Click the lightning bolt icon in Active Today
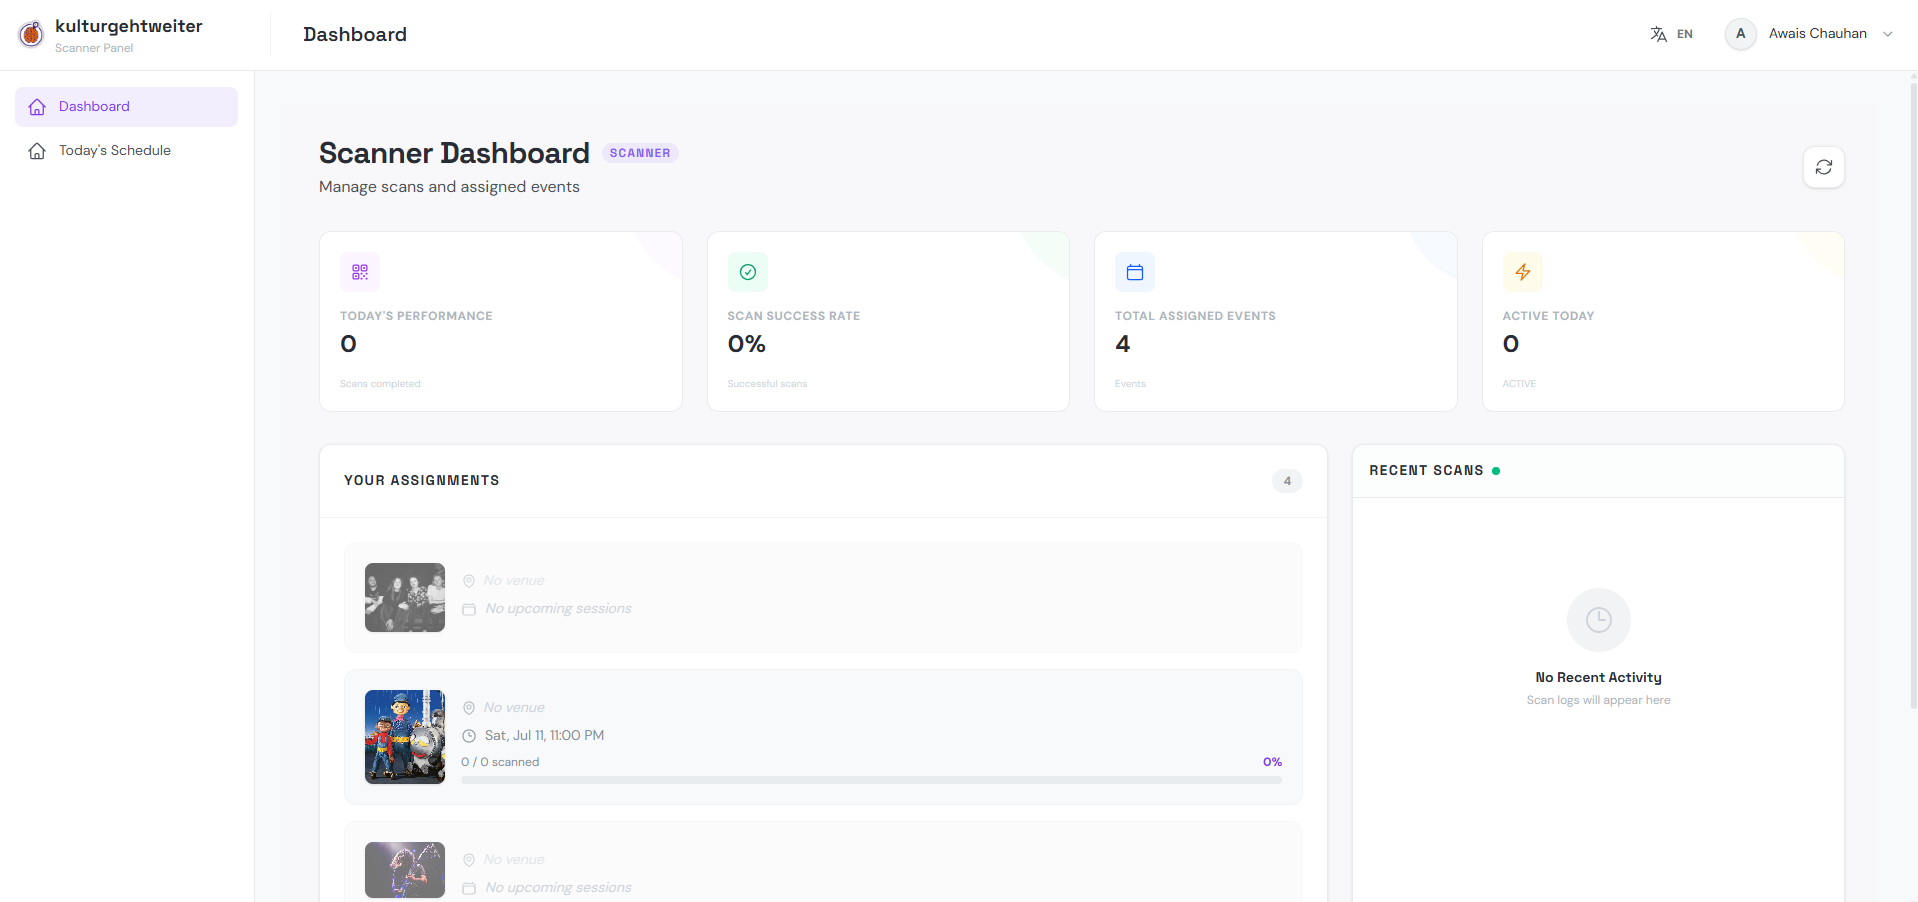This screenshot has height=902, width=1918. coord(1523,272)
